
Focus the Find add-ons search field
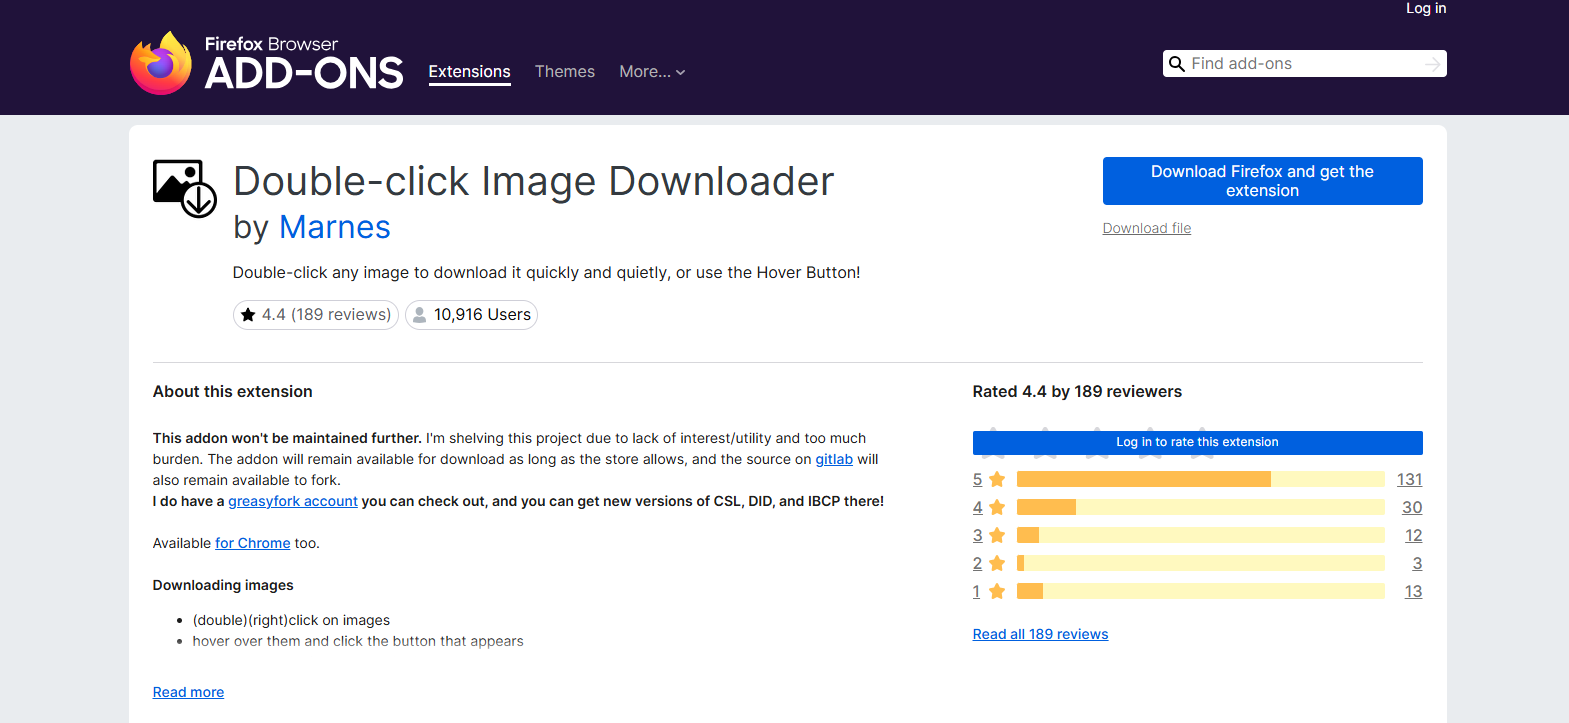point(1305,64)
